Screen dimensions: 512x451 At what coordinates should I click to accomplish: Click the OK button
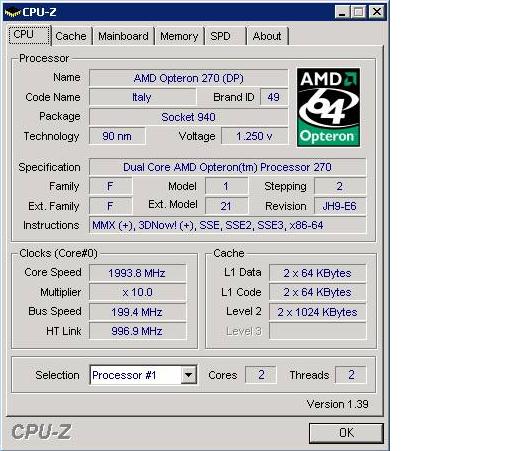346,433
